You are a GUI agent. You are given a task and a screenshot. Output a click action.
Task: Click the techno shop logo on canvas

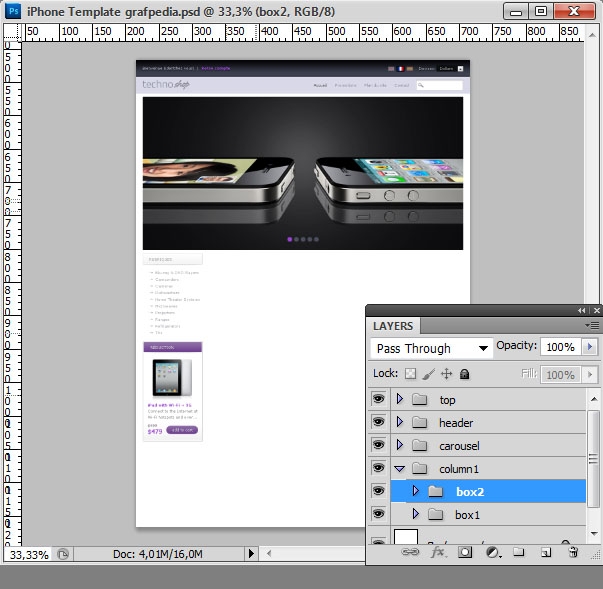(165, 85)
